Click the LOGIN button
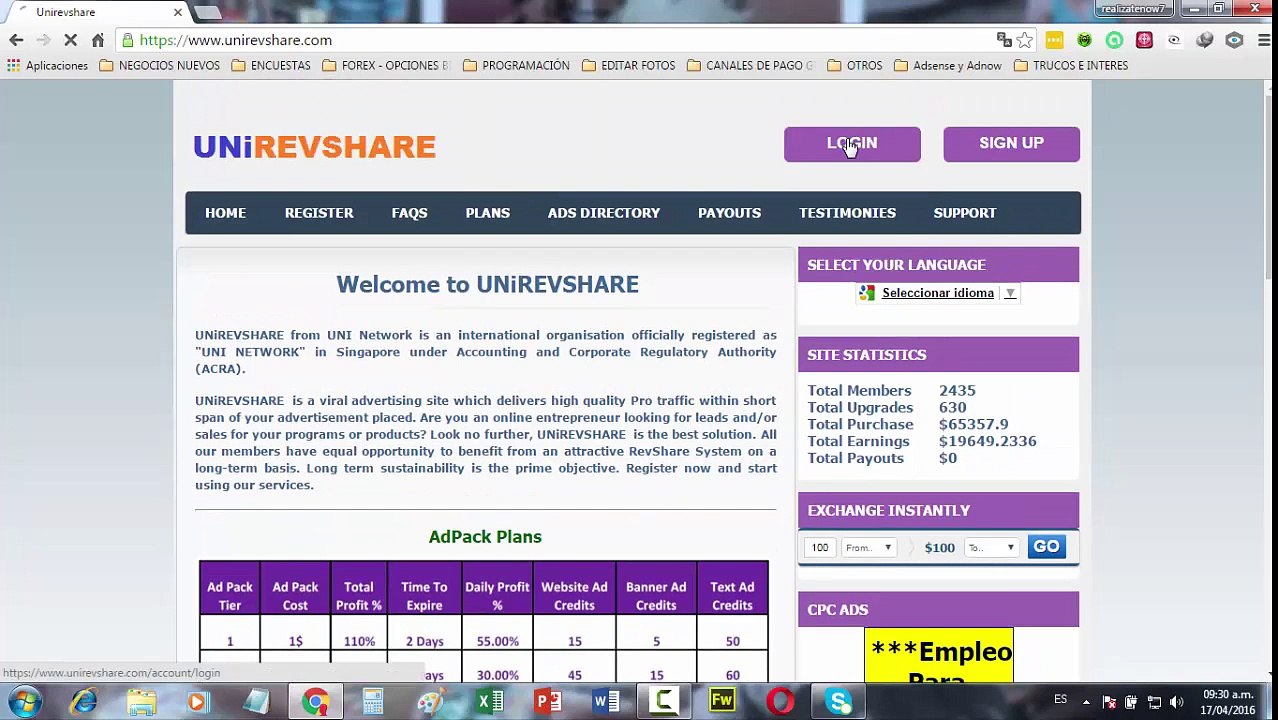1278x720 pixels. (x=852, y=144)
